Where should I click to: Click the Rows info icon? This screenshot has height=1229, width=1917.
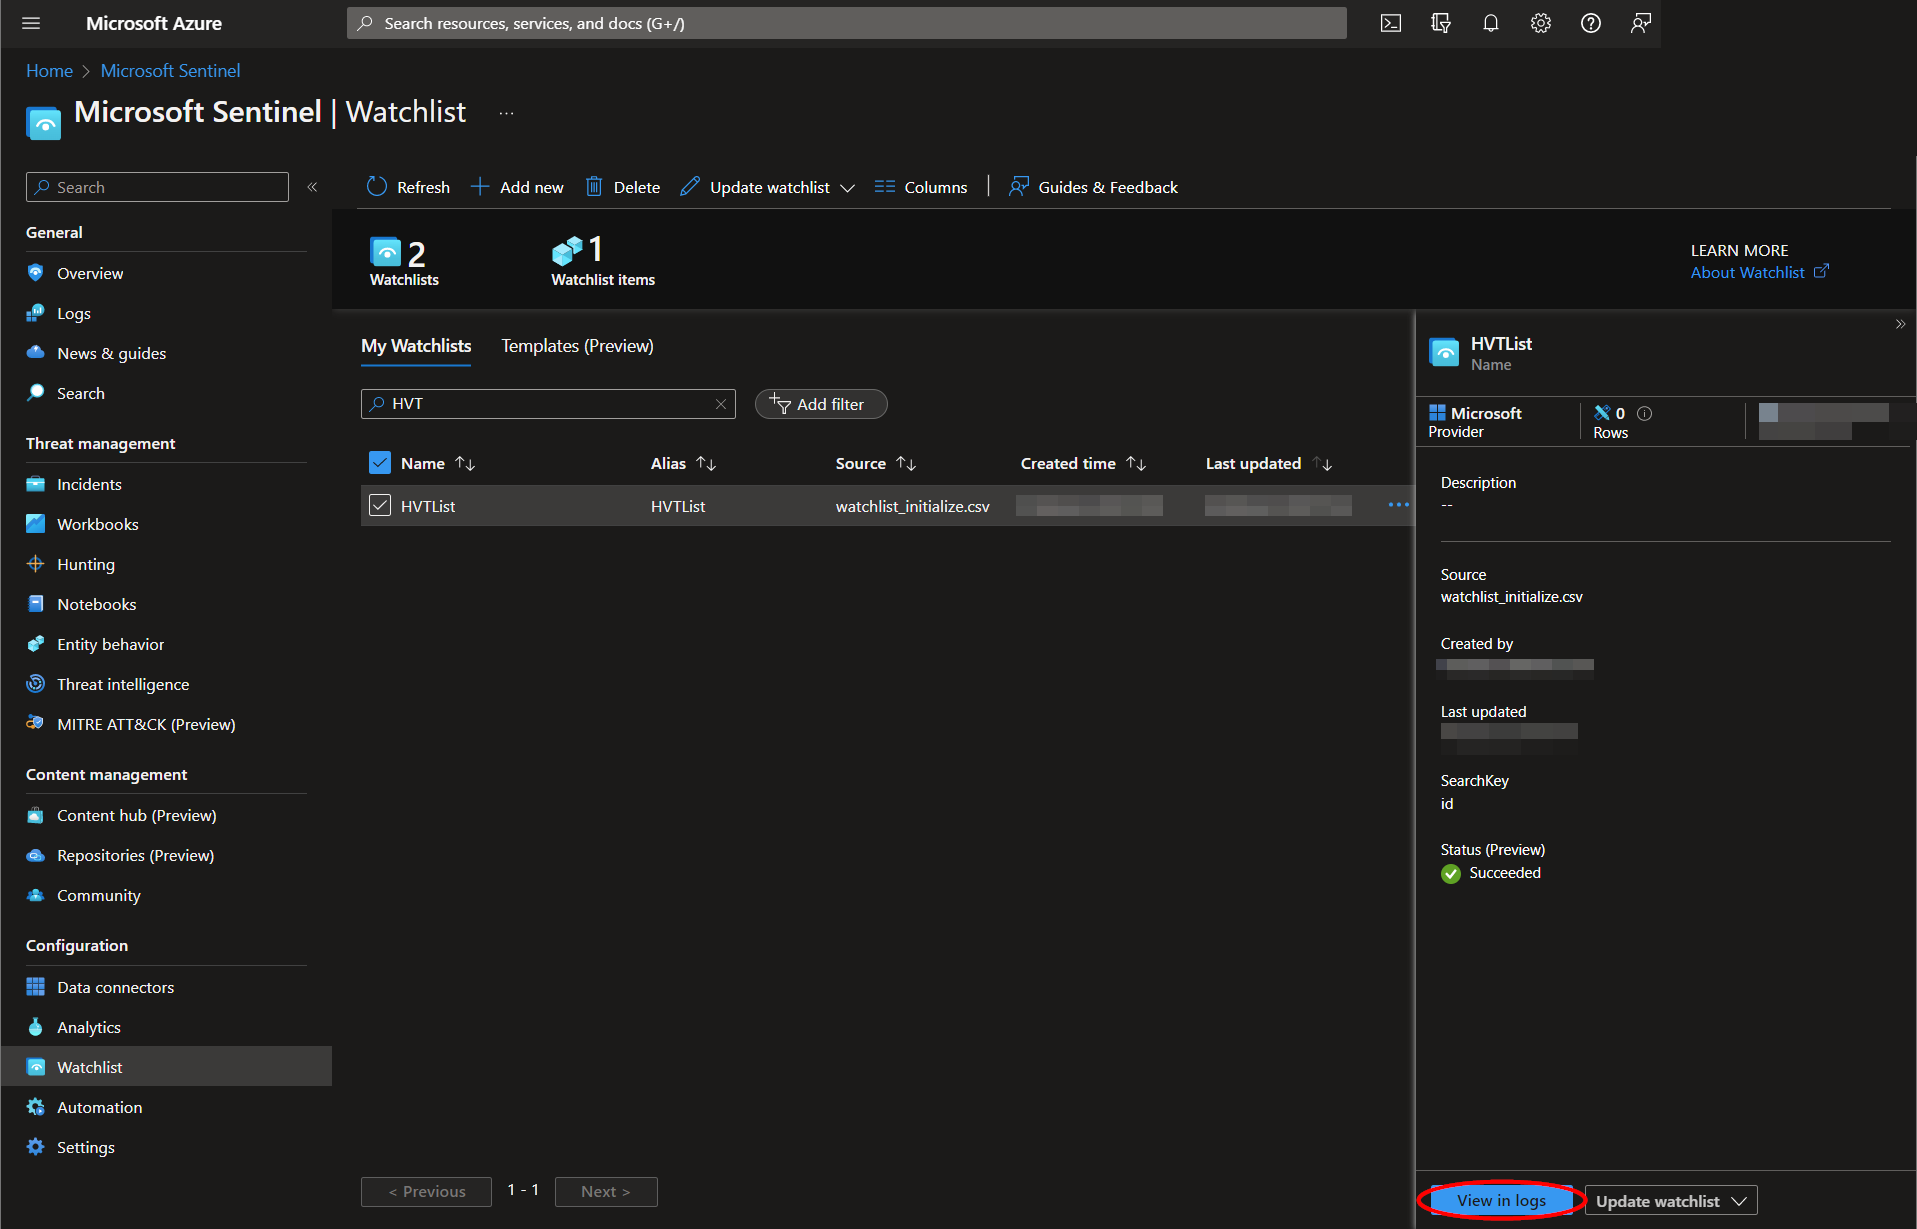click(x=1644, y=413)
